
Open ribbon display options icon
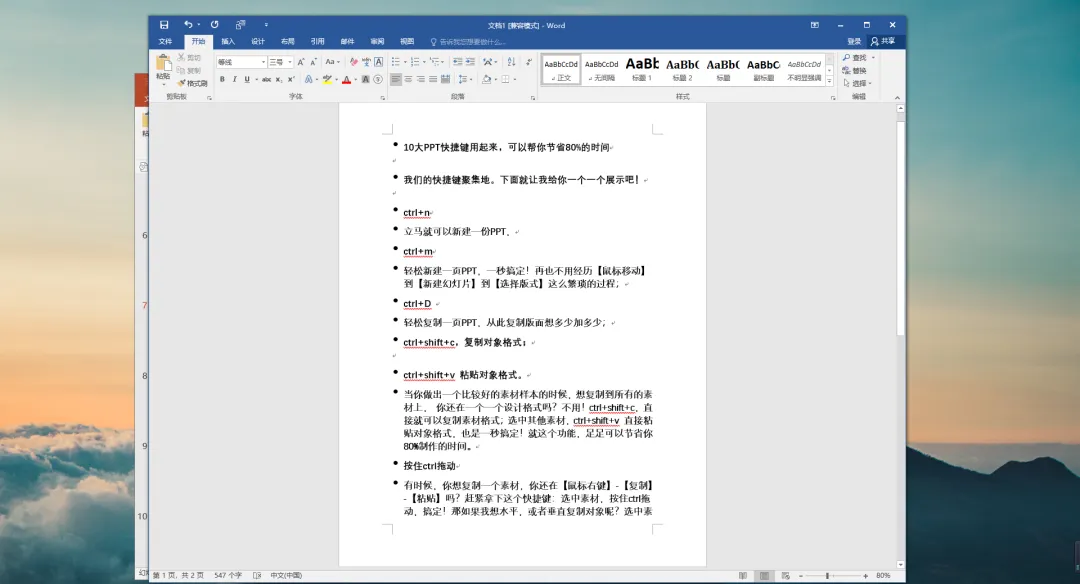coord(815,25)
